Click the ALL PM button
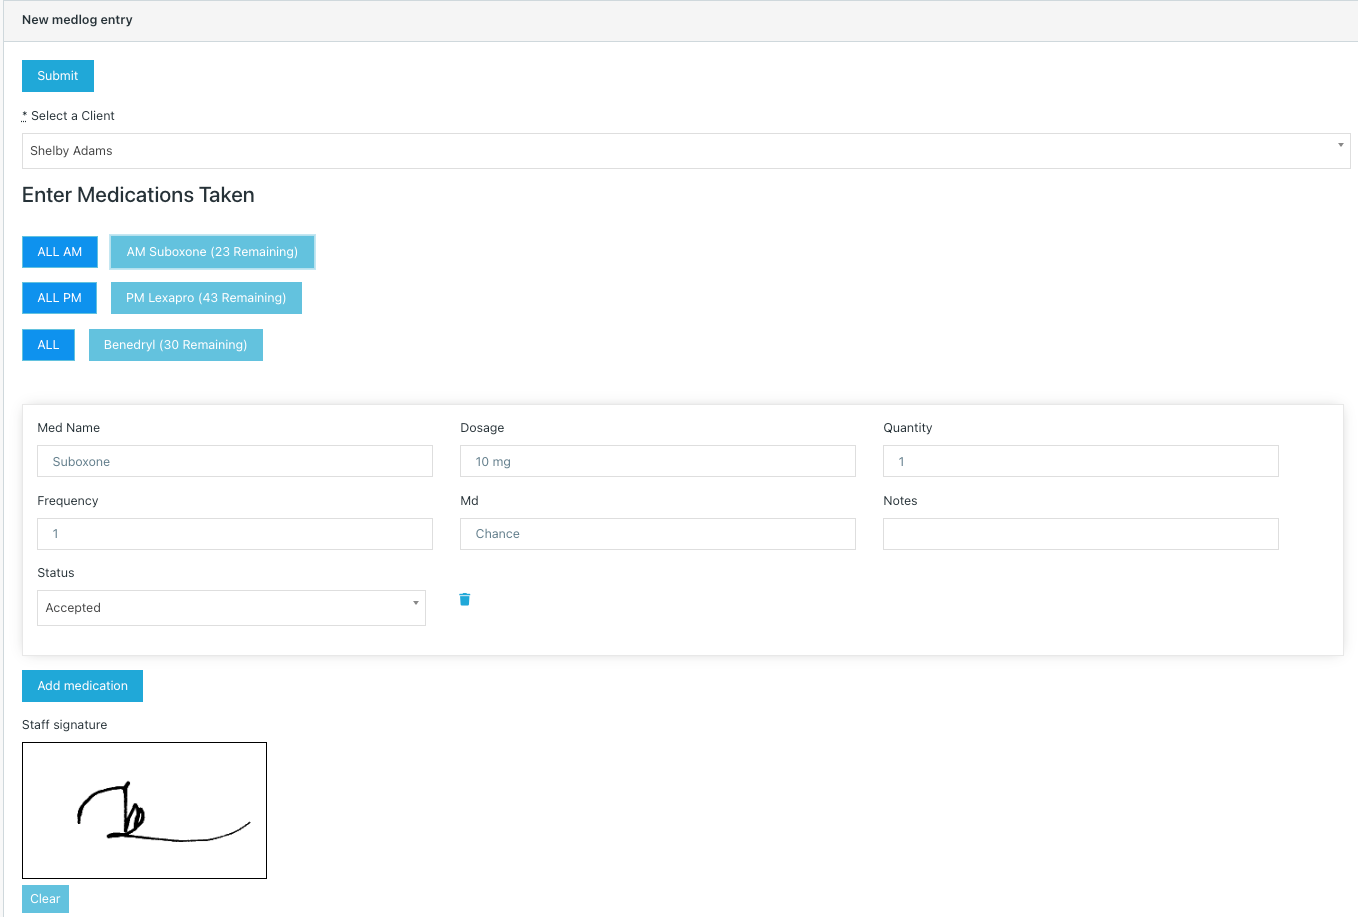The image size is (1358, 917). (60, 298)
